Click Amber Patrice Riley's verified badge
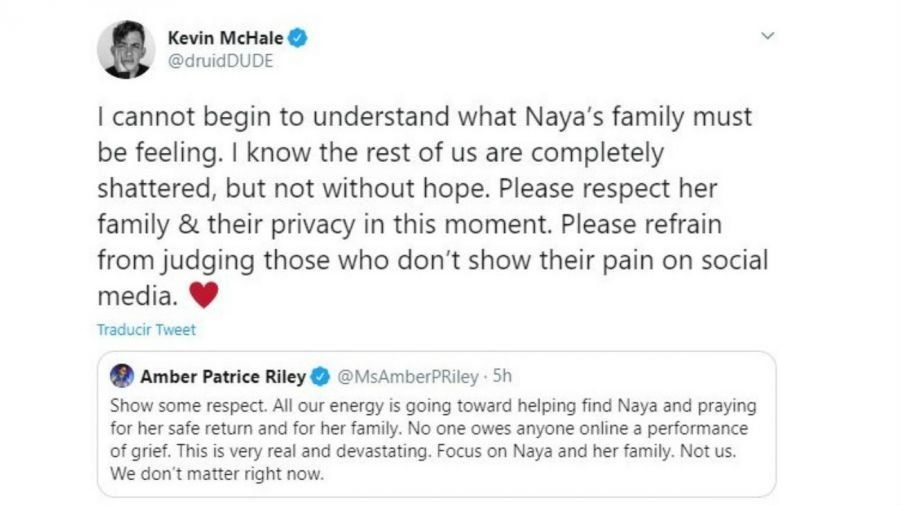 tap(320, 377)
